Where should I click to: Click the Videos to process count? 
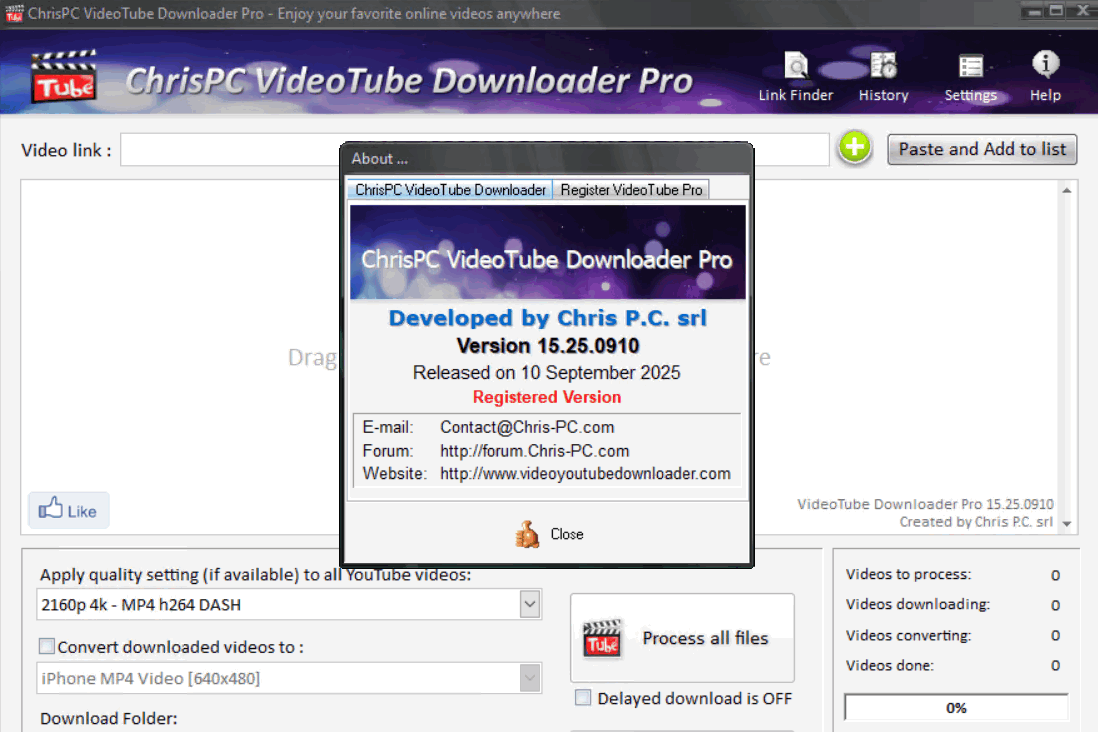[1055, 575]
